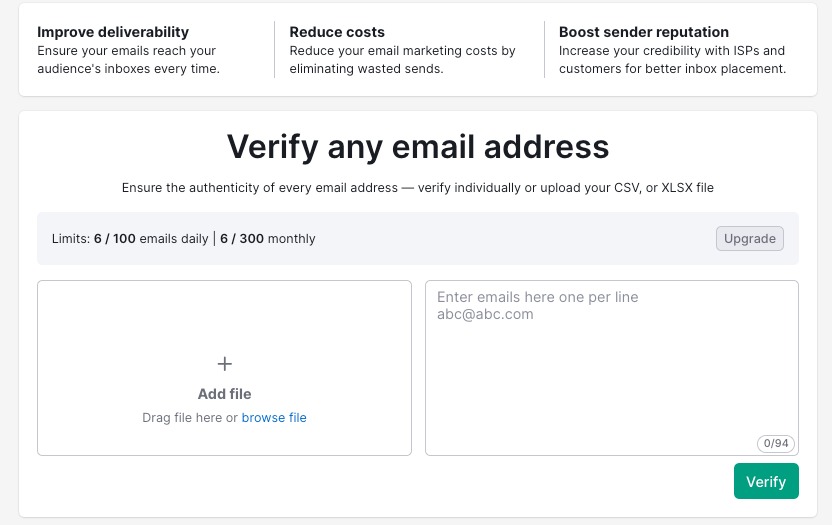The width and height of the screenshot is (832, 525).
Task: Select the Reduce costs heading
Action: (x=337, y=32)
